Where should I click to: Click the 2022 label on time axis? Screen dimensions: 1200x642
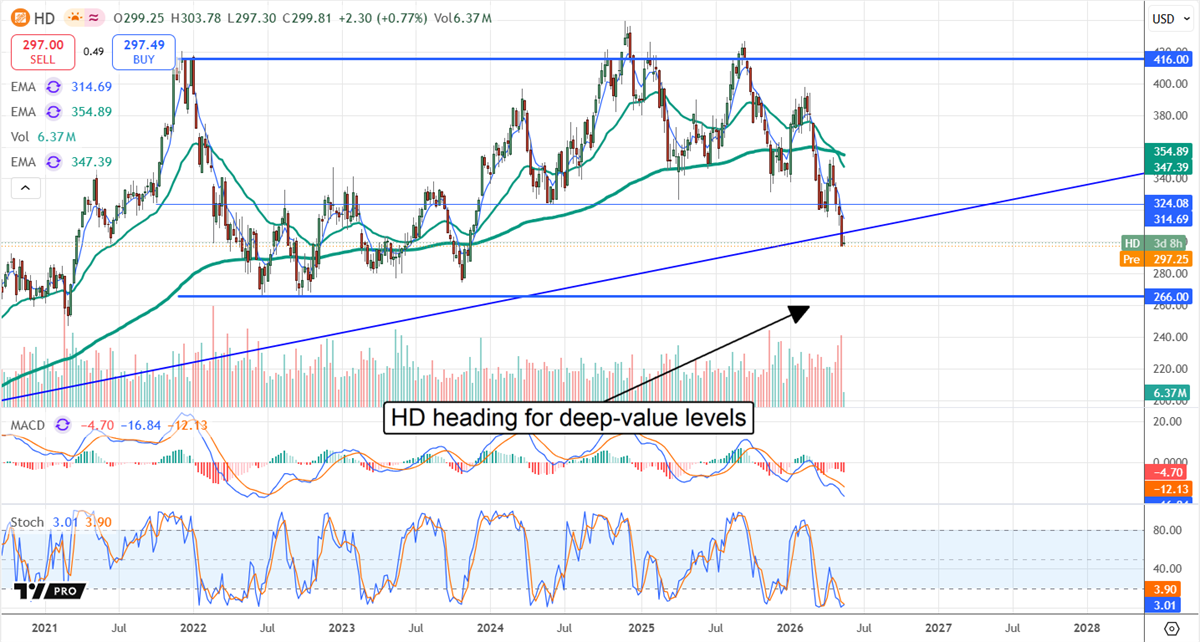(192, 627)
